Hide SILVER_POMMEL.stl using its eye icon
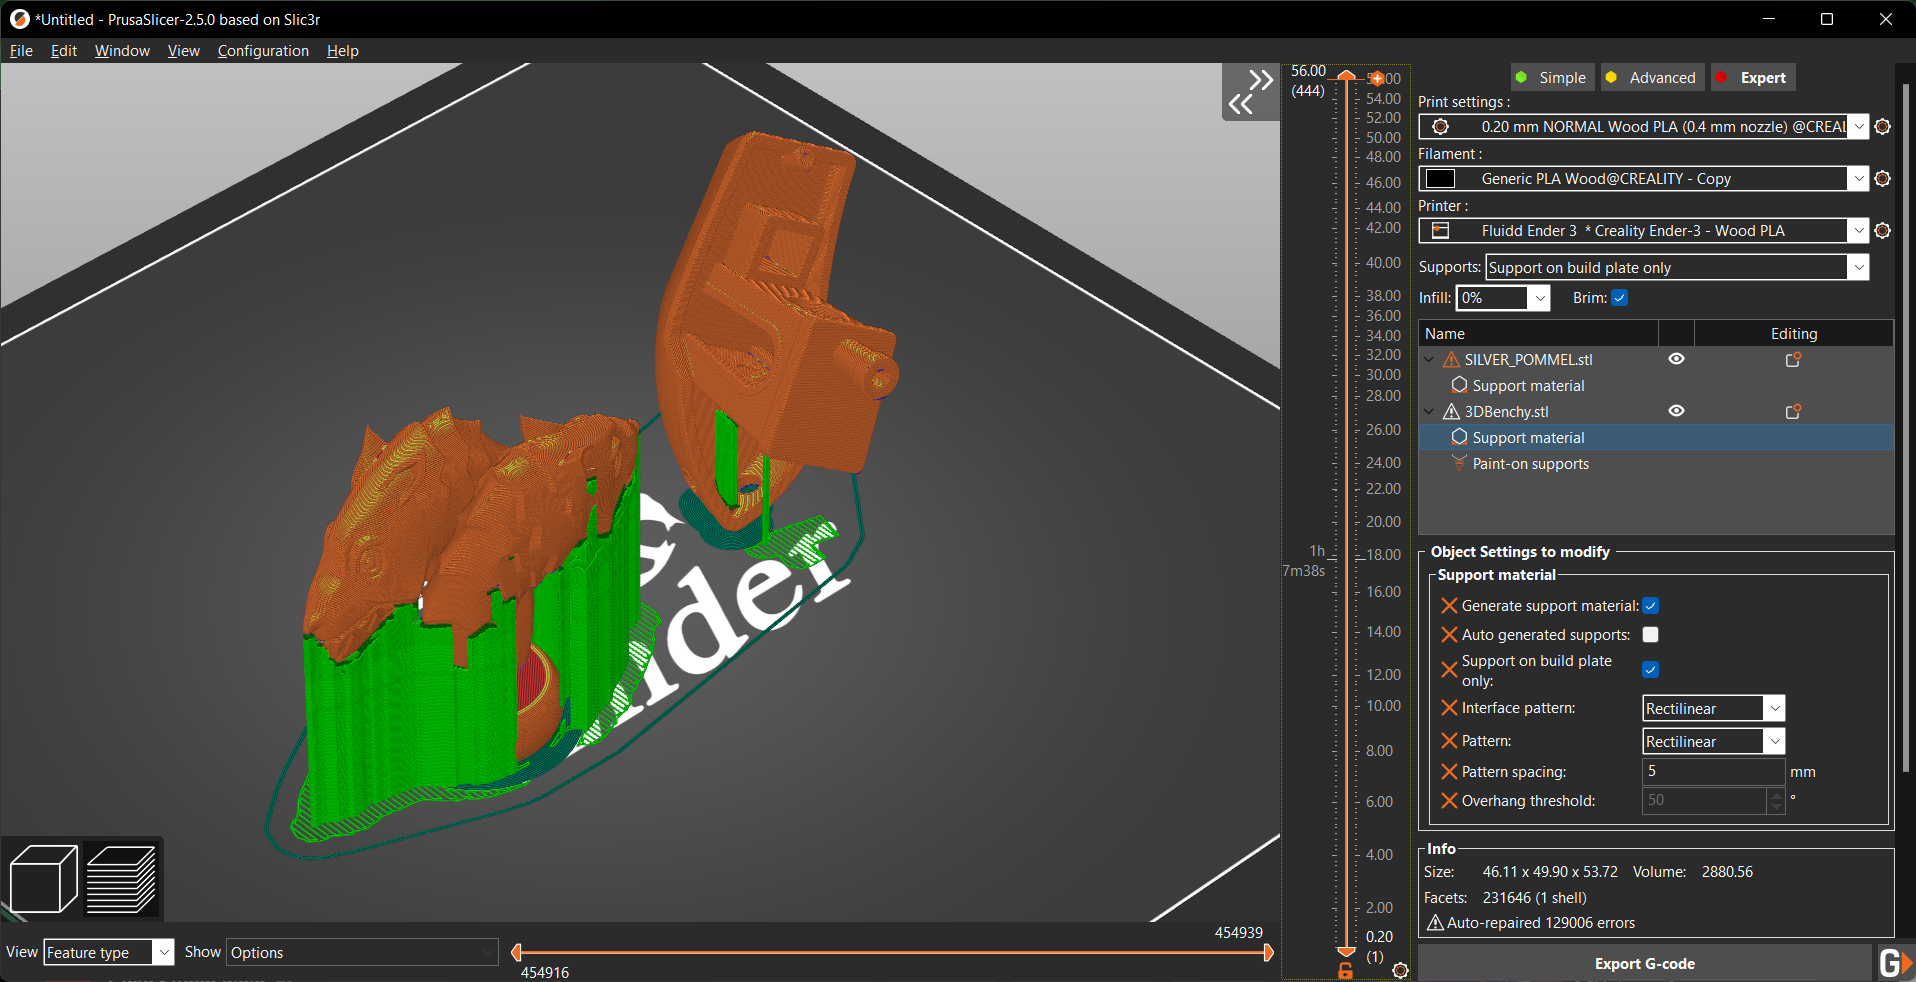Image resolution: width=1916 pixels, height=982 pixels. tap(1677, 359)
